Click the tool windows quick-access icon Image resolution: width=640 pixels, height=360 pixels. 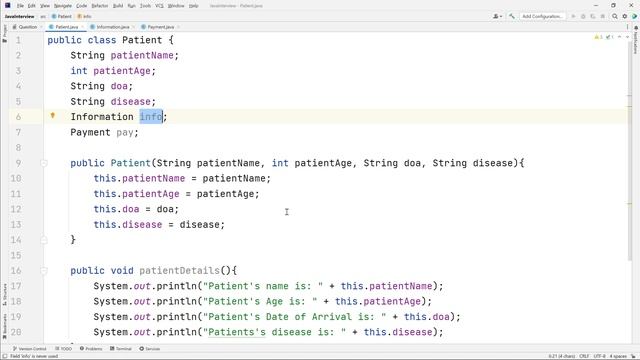tap(4, 356)
